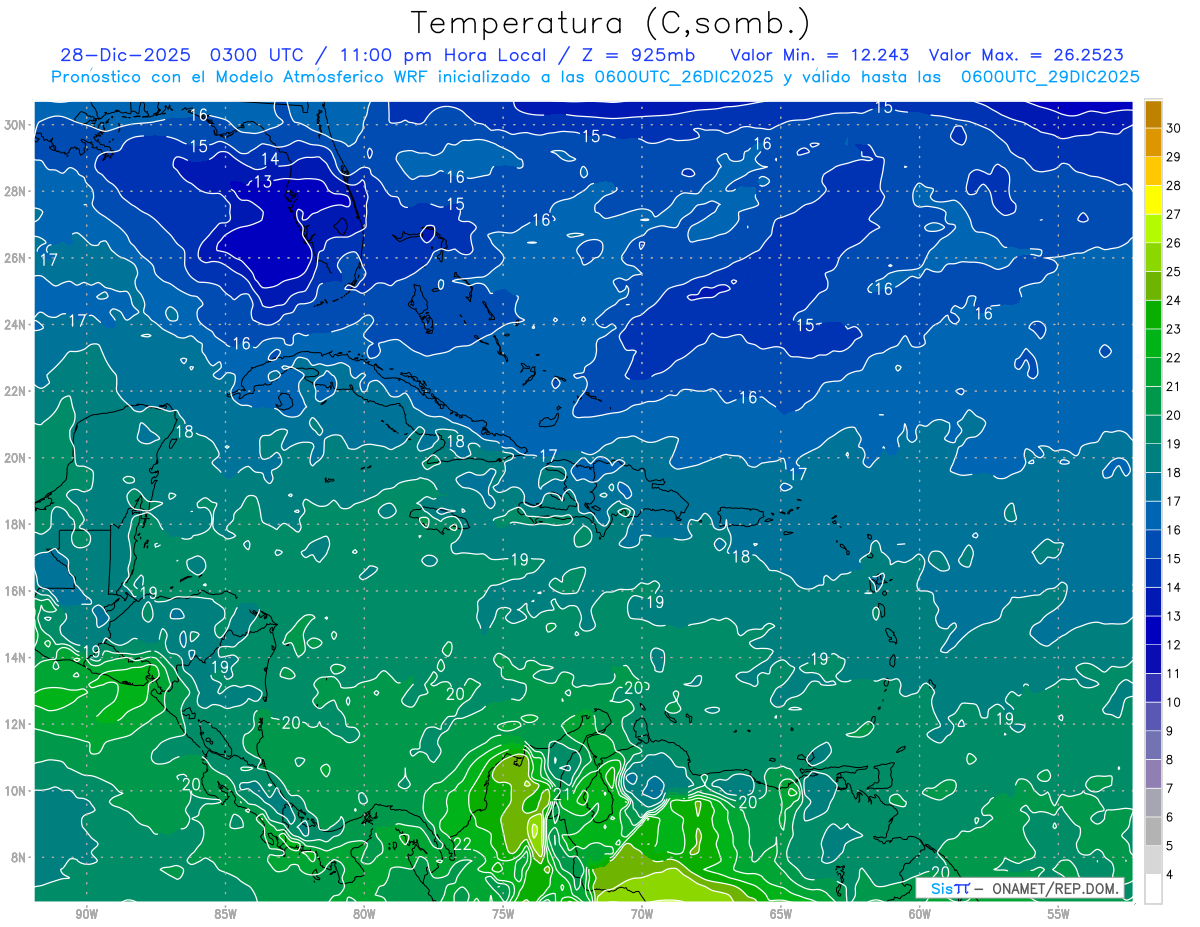Click the "0600UTC_29DIC2025" valid-until time
This screenshot has width=1200, height=927.
pyautogui.click(x=1050, y=77)
